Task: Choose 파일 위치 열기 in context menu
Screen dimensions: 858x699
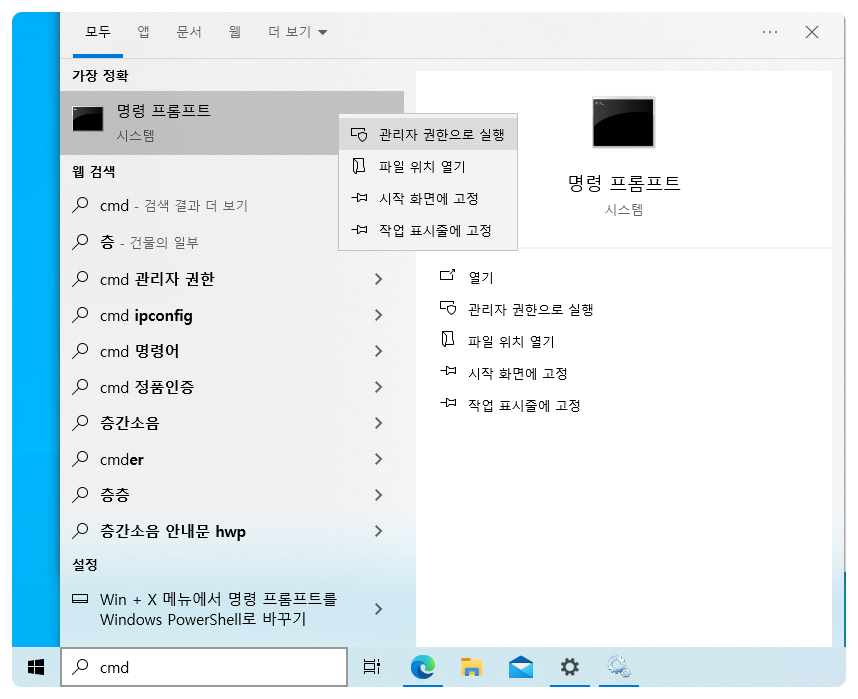Action: [x=428, y=166]
